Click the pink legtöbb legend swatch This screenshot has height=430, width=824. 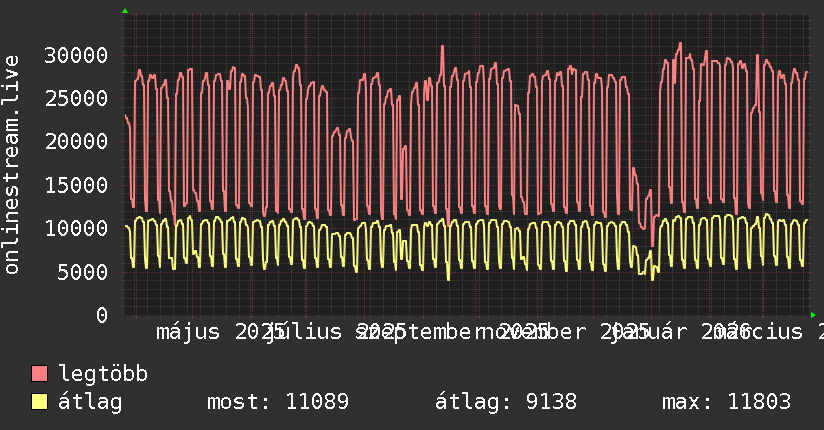pyautogui.click(x=39, y=374)
